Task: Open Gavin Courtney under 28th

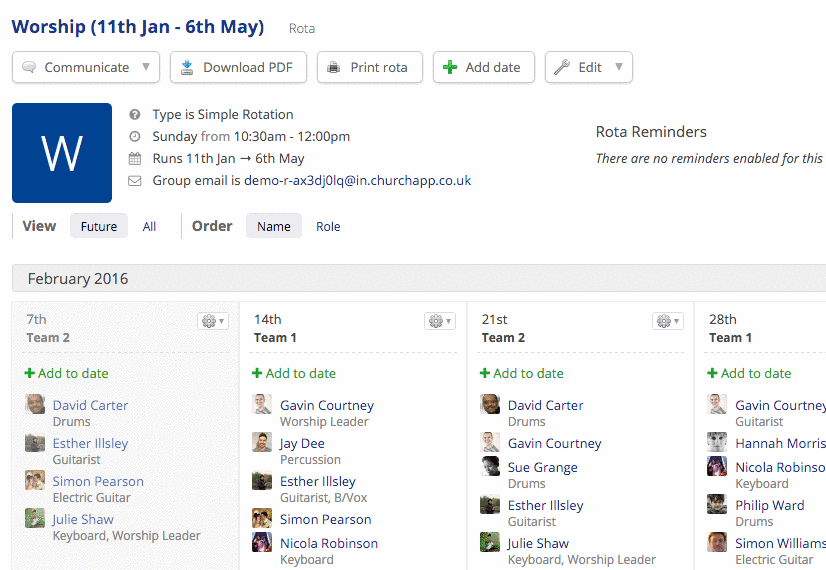Action: click(x=781, y=405)
